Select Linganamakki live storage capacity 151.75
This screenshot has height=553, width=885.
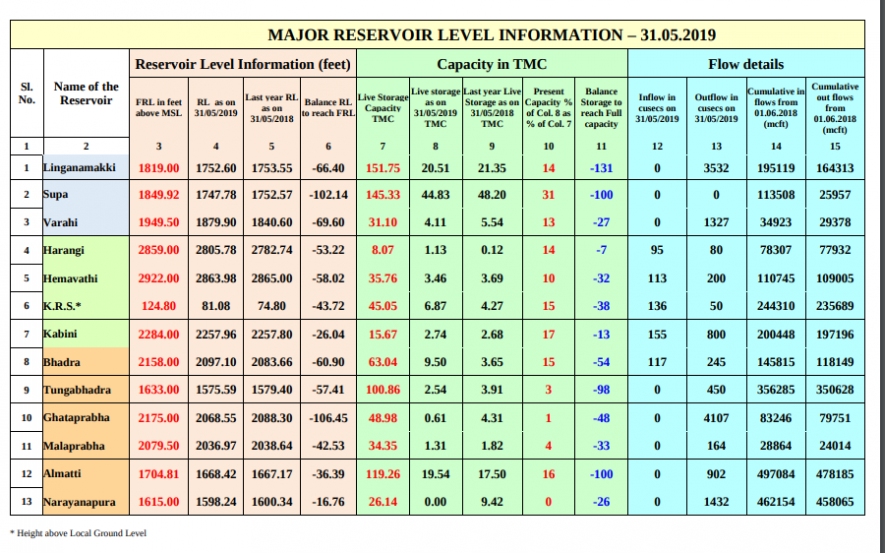click(x=383, y=168)
